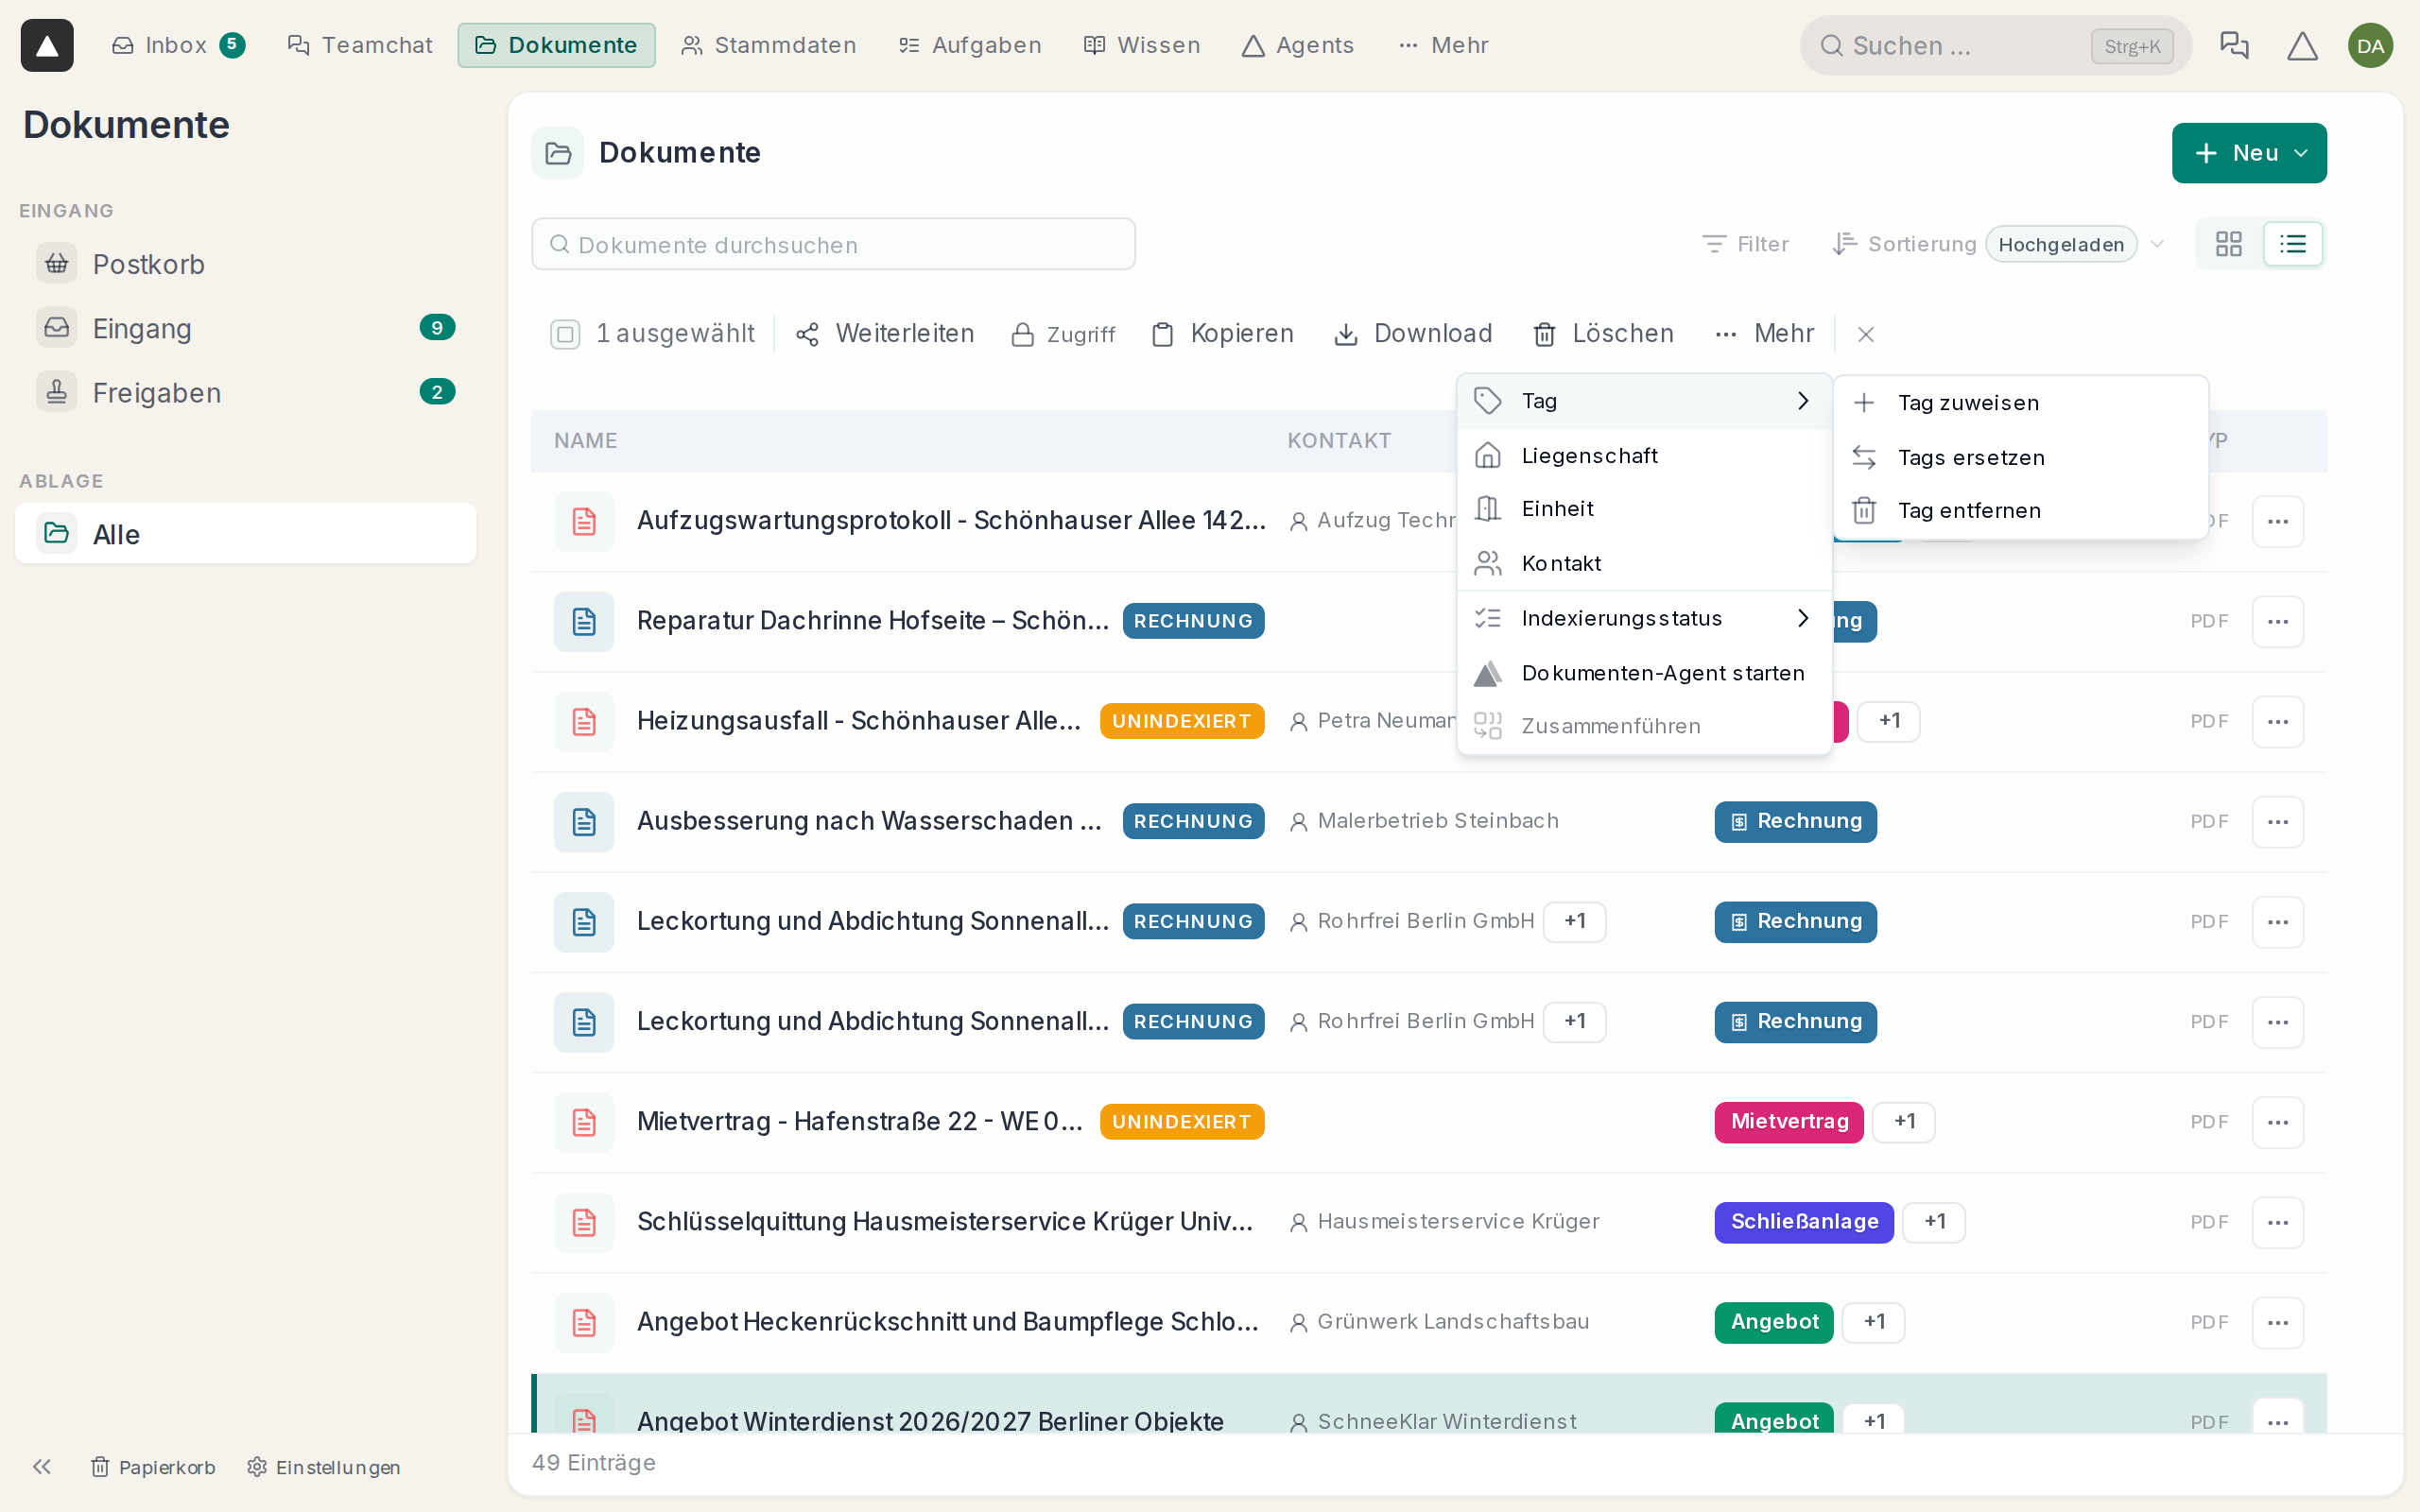Click the triangle agent icon beside avatar

[x=2302, y=45]
